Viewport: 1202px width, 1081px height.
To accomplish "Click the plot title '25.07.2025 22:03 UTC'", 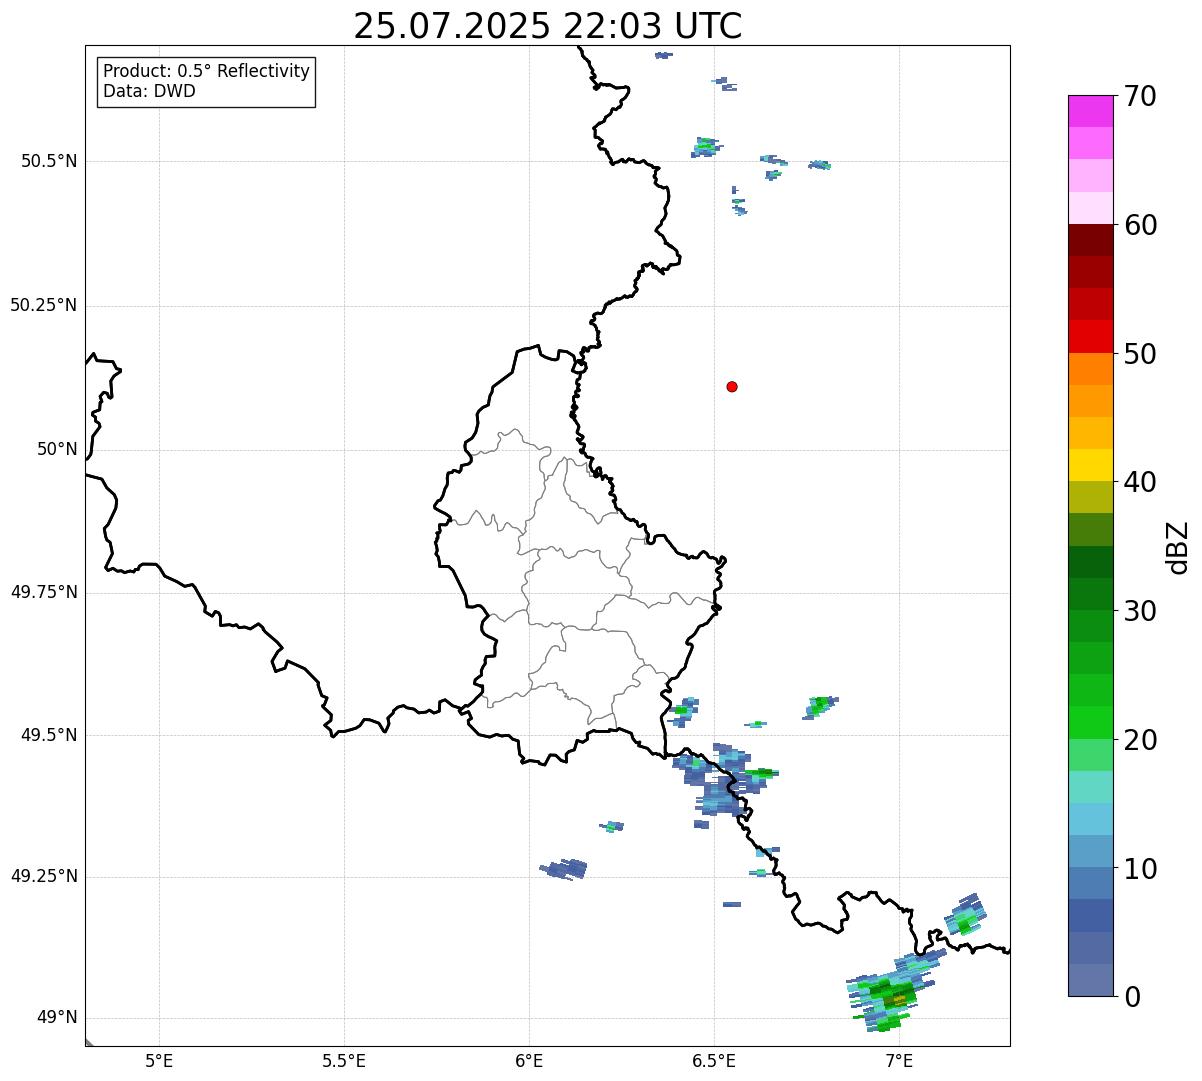I will (x=548, y=26).
